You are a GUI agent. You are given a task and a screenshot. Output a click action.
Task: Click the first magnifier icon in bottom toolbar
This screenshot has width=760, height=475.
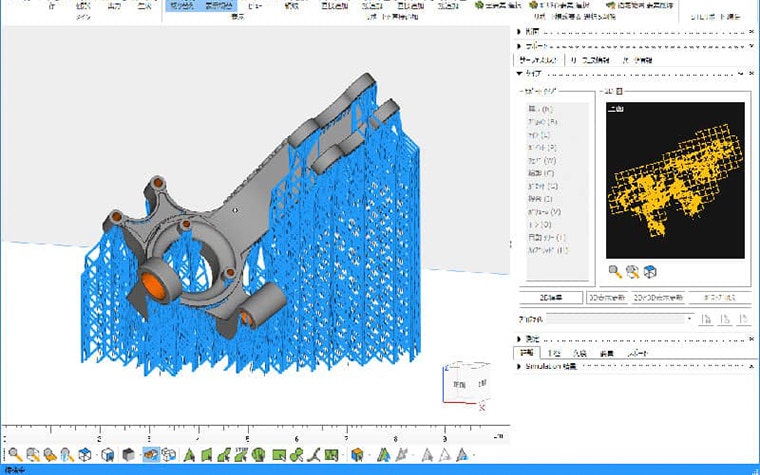click(14, 455)
